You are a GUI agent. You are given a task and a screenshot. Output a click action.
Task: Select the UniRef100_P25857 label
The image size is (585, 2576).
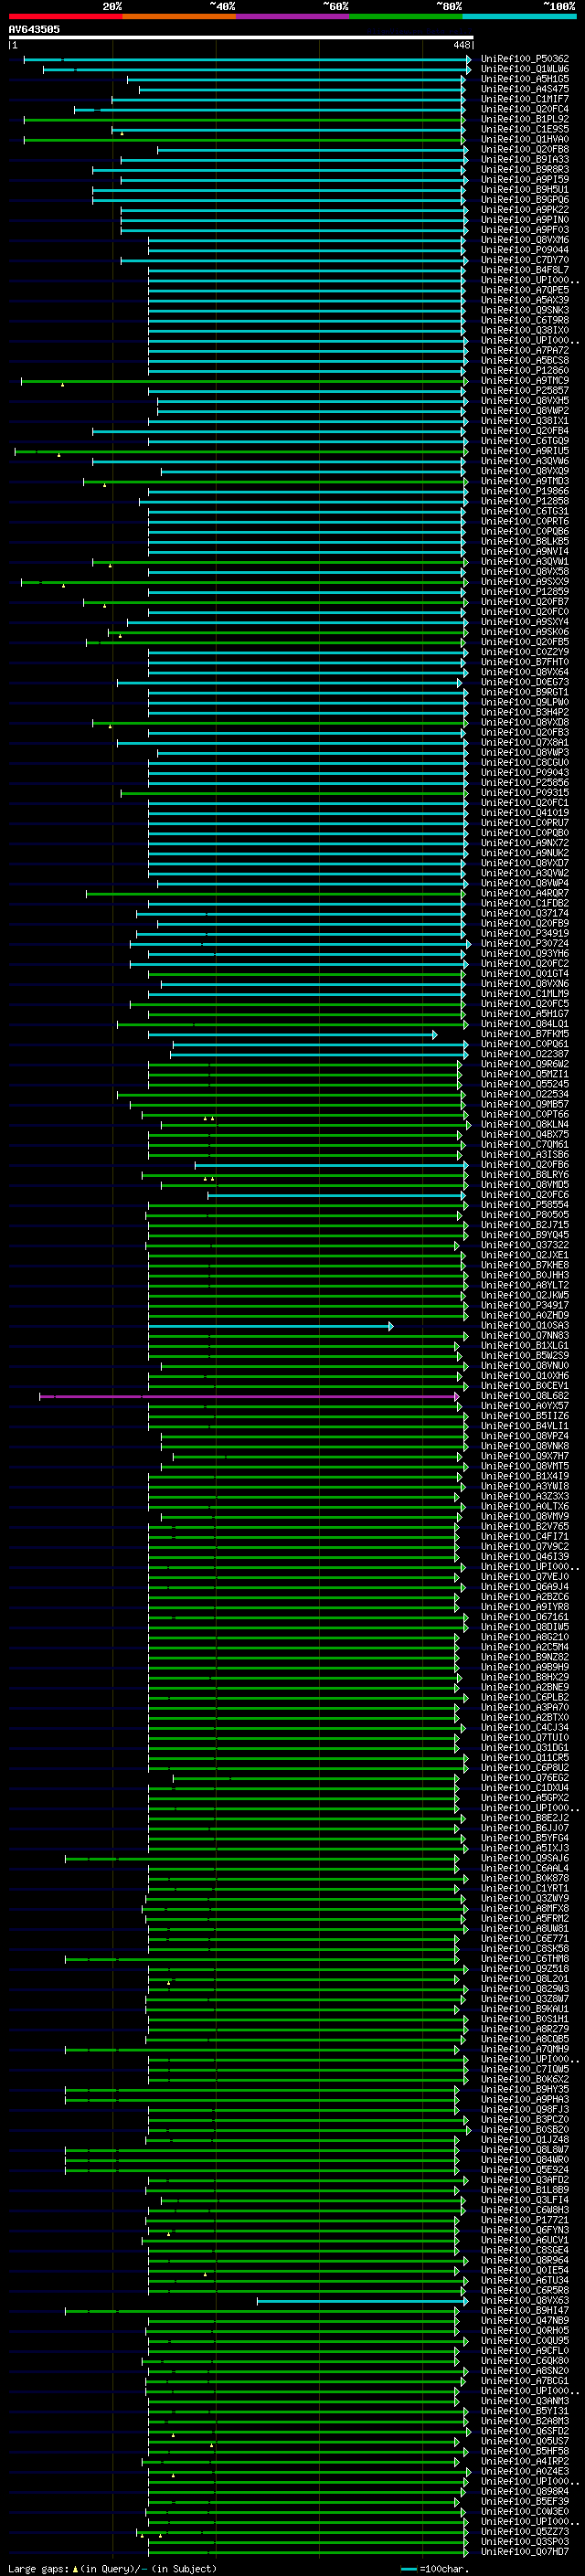[524, 391]
